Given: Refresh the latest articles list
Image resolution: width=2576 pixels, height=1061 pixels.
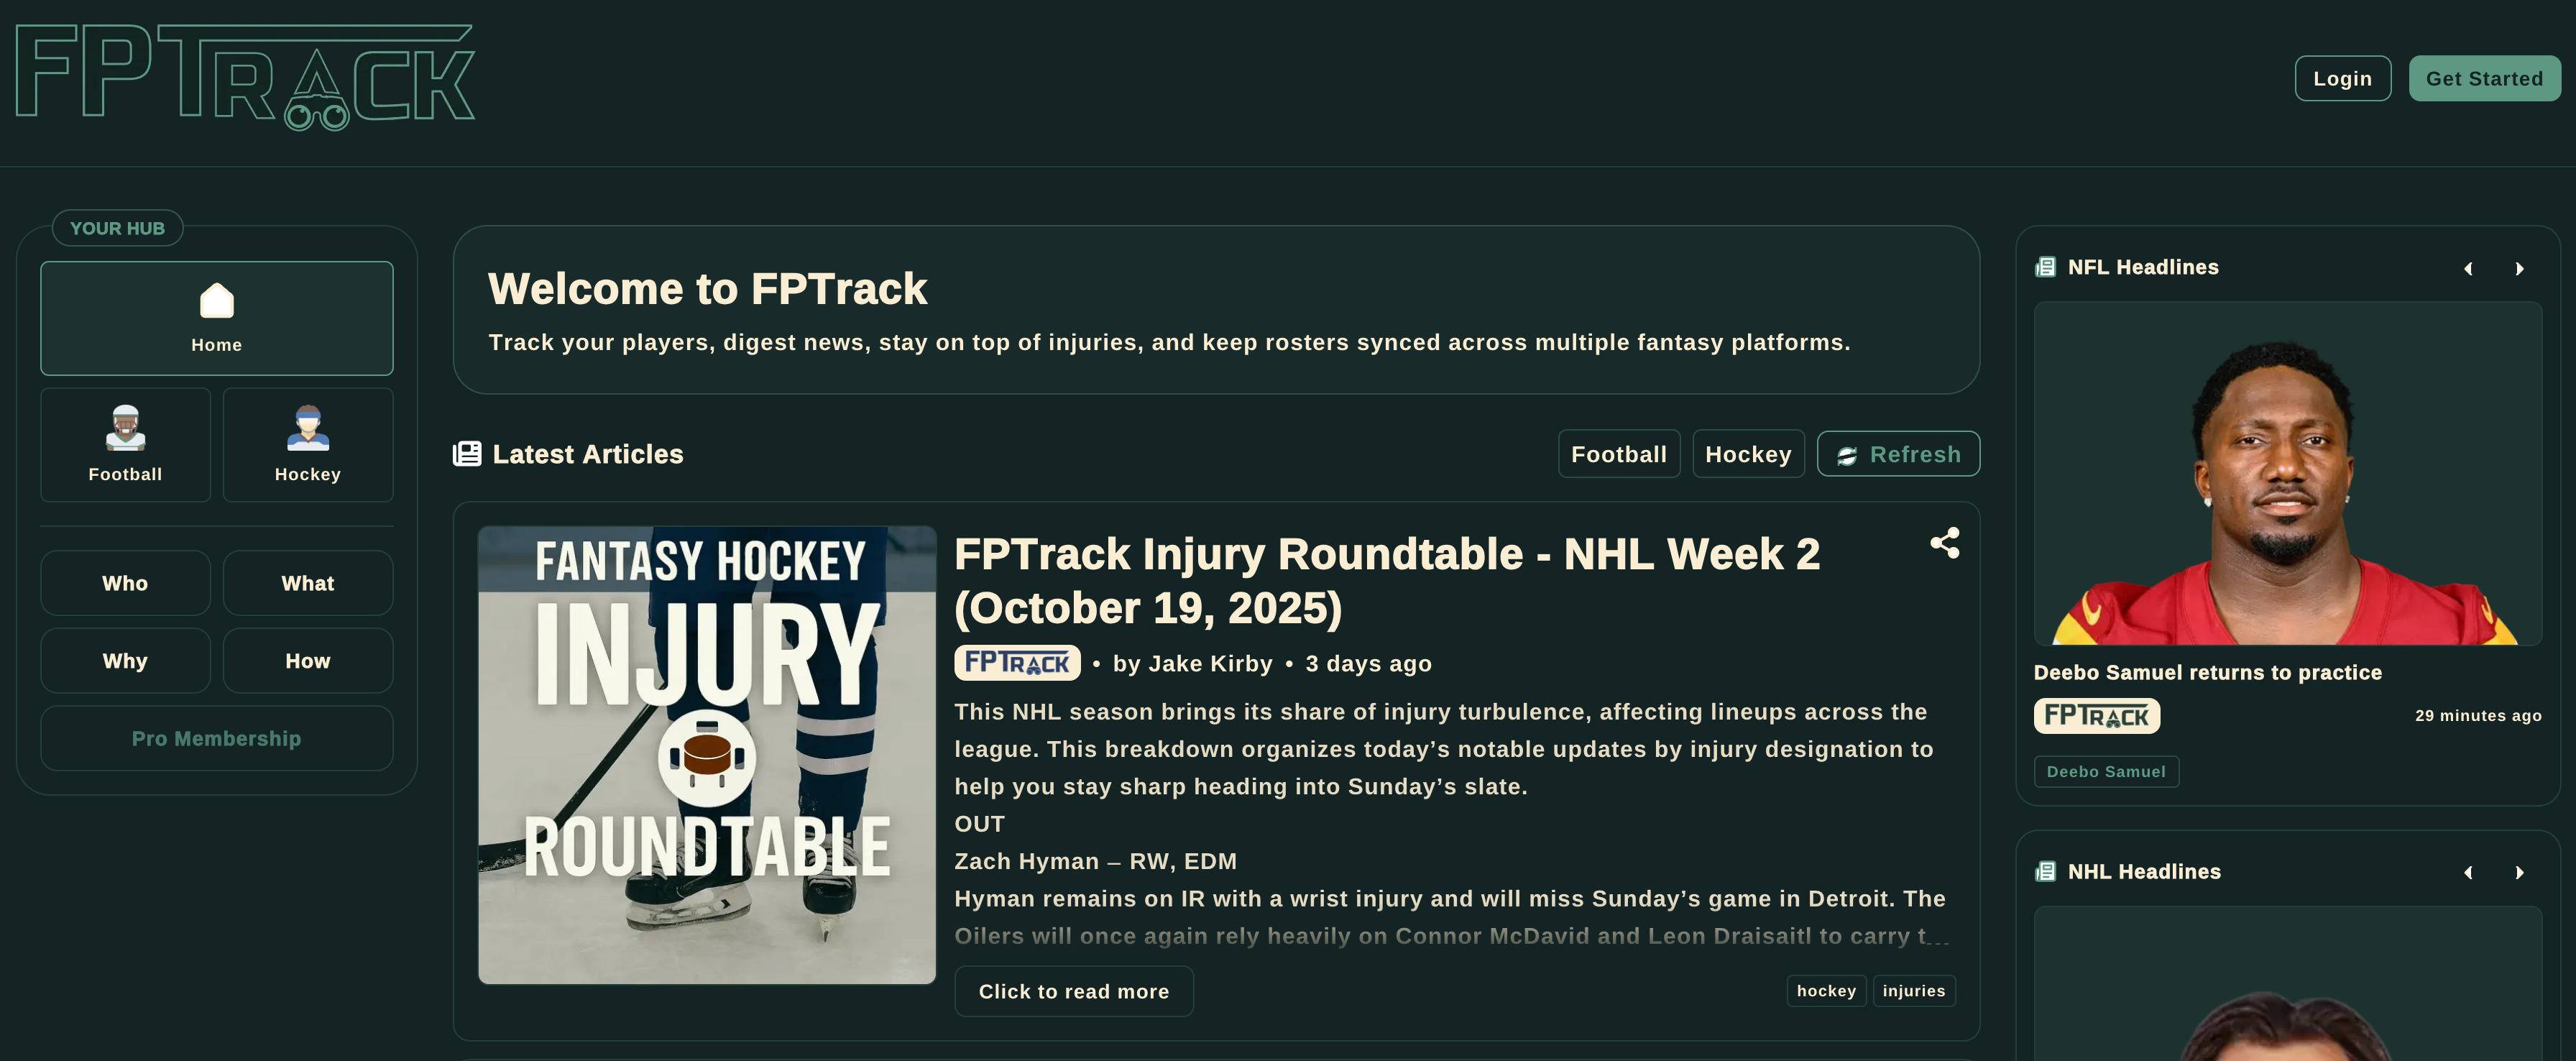Looking at the screenshot, I should (1897, 454).
